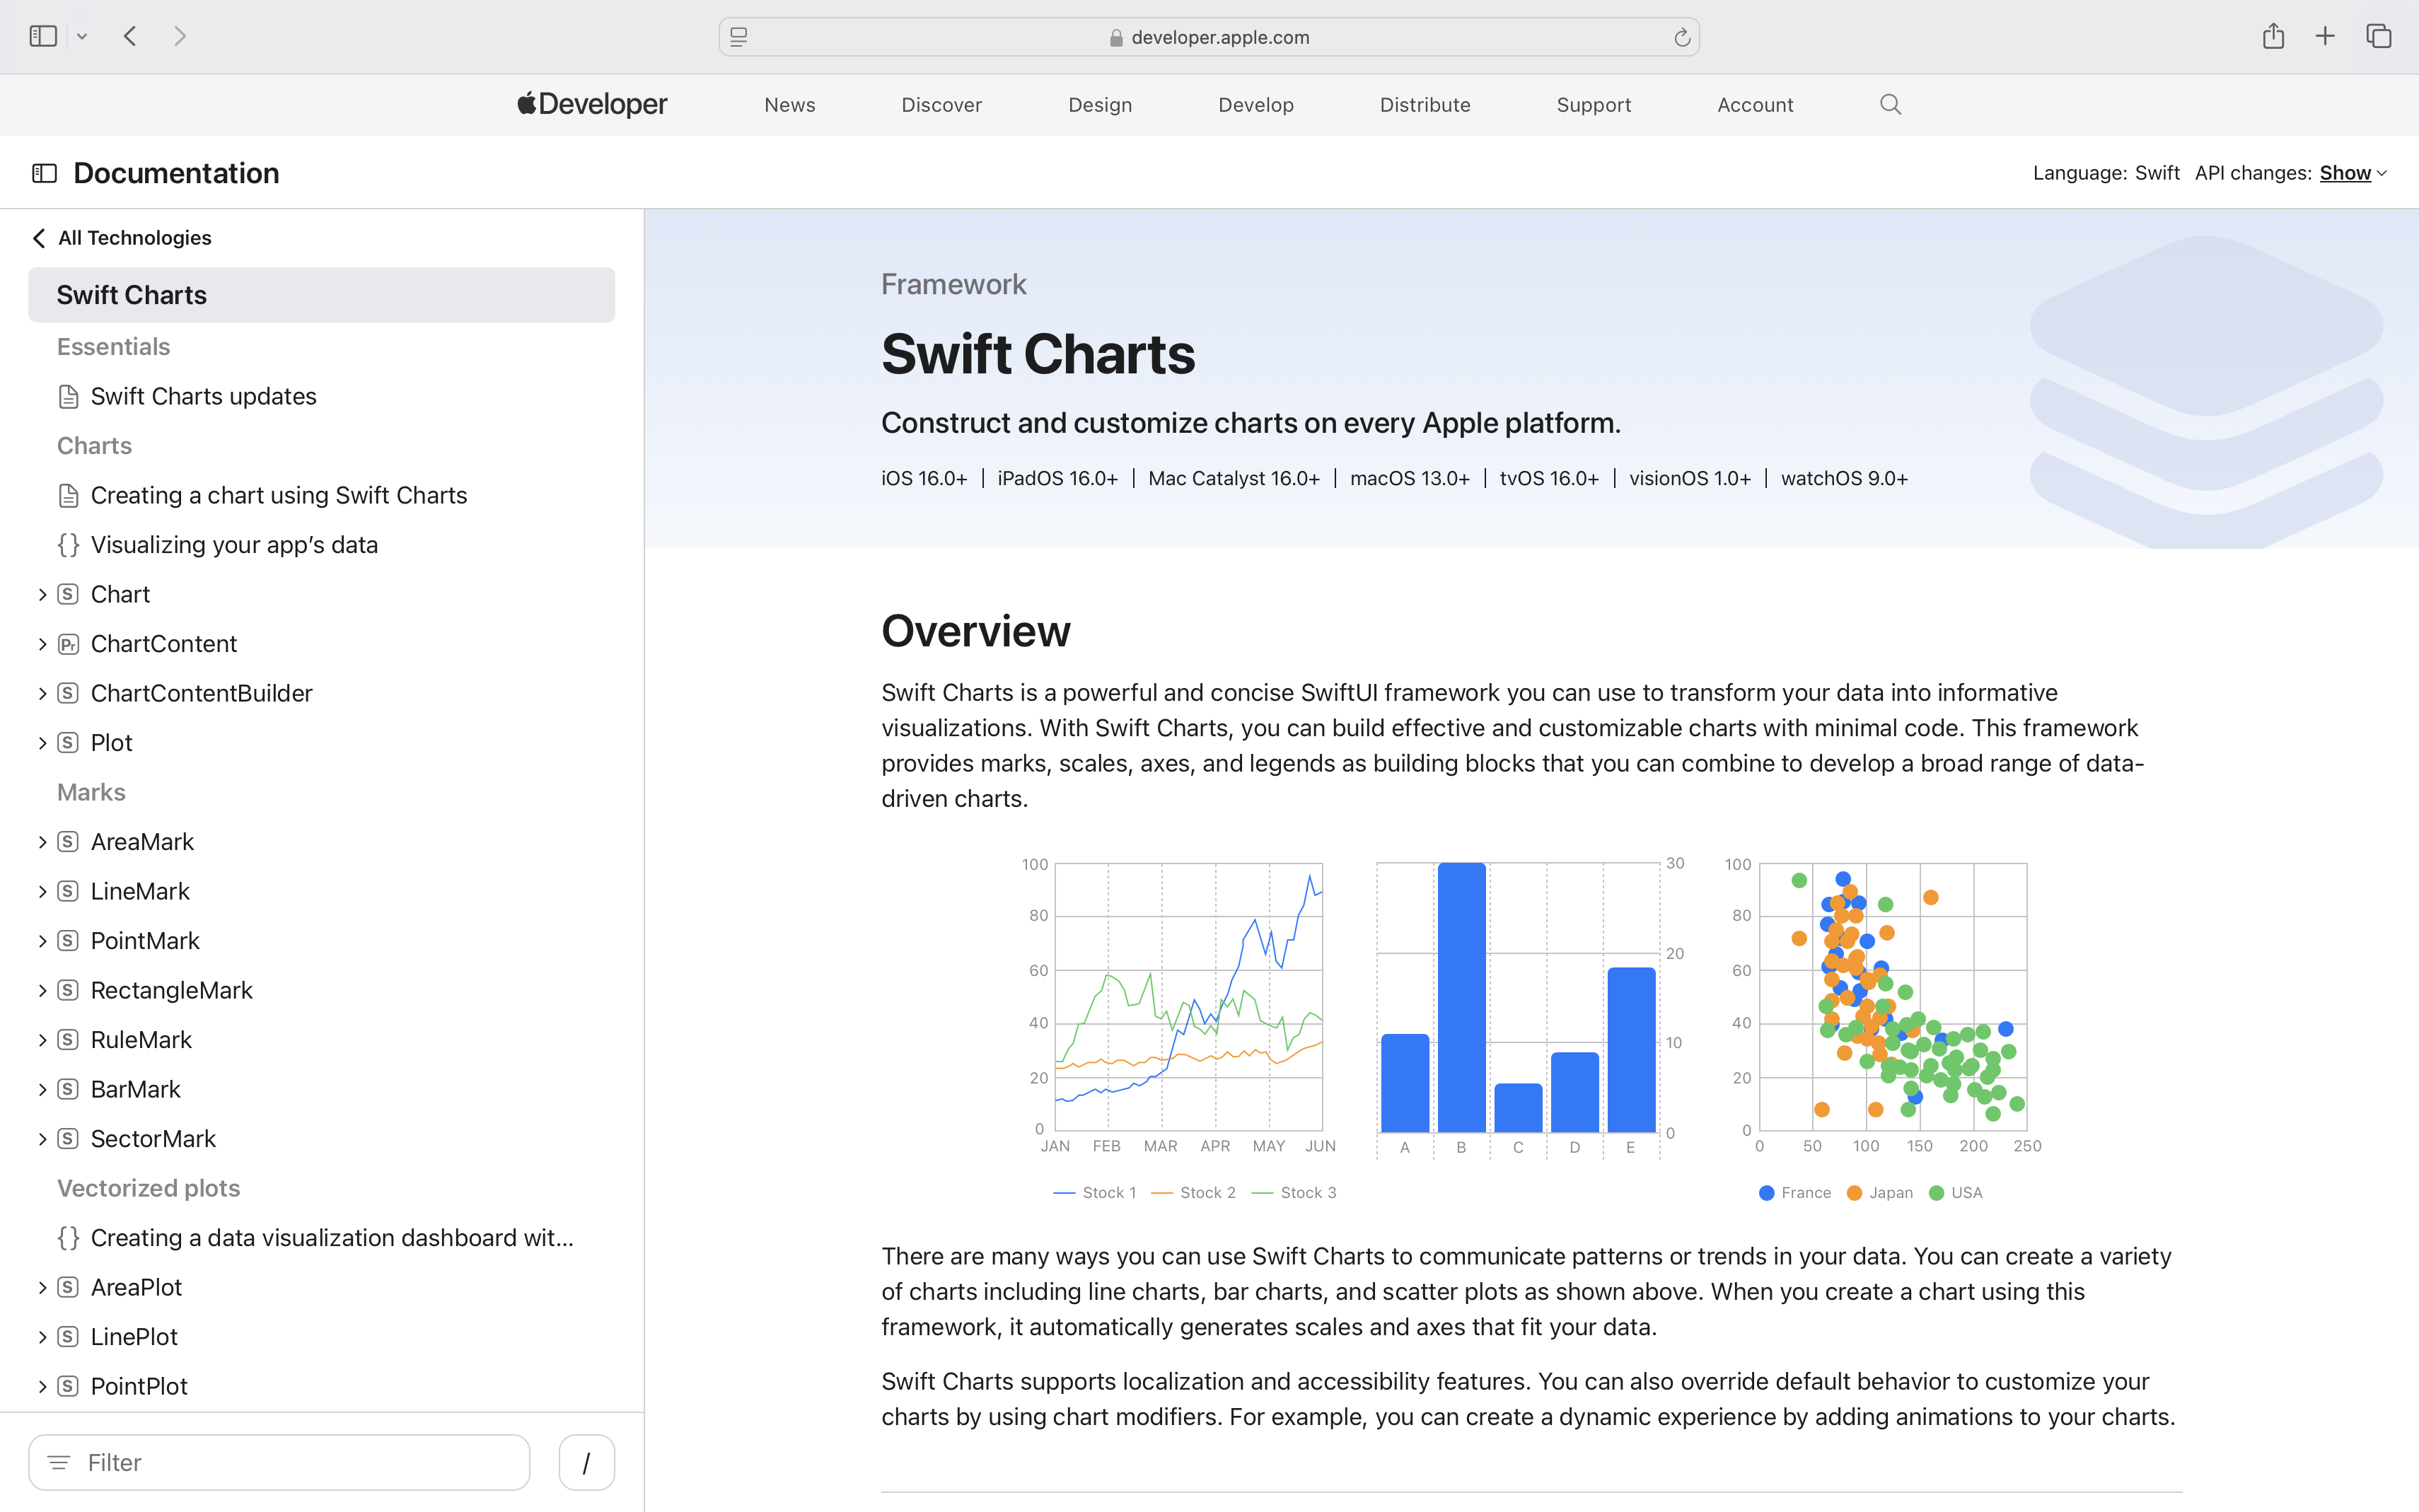This screenshot has height=1512, width=2419.
Task: Open the Swift Charts updates article icon
Action: point(68,396)
